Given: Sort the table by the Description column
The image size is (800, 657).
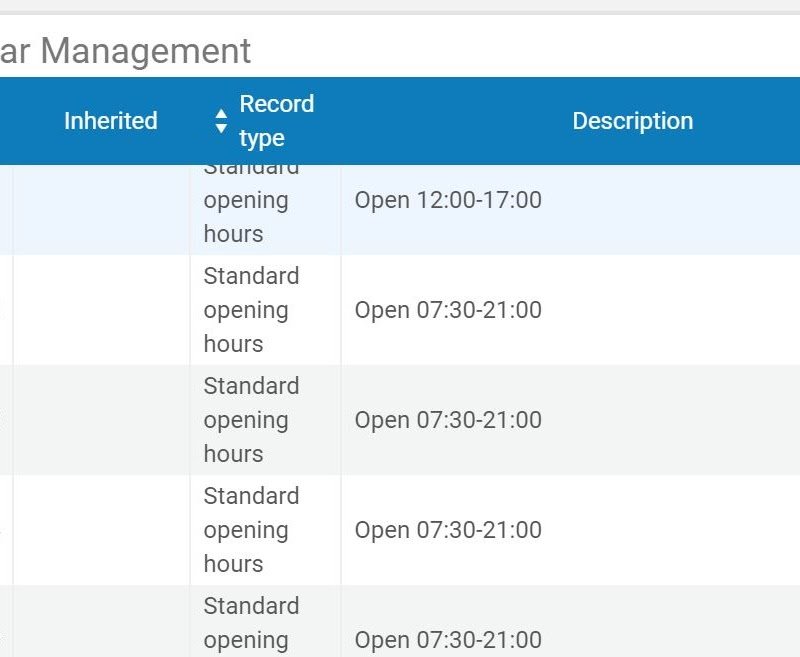Looking at the screenshot, I should (x=632, y=120).
